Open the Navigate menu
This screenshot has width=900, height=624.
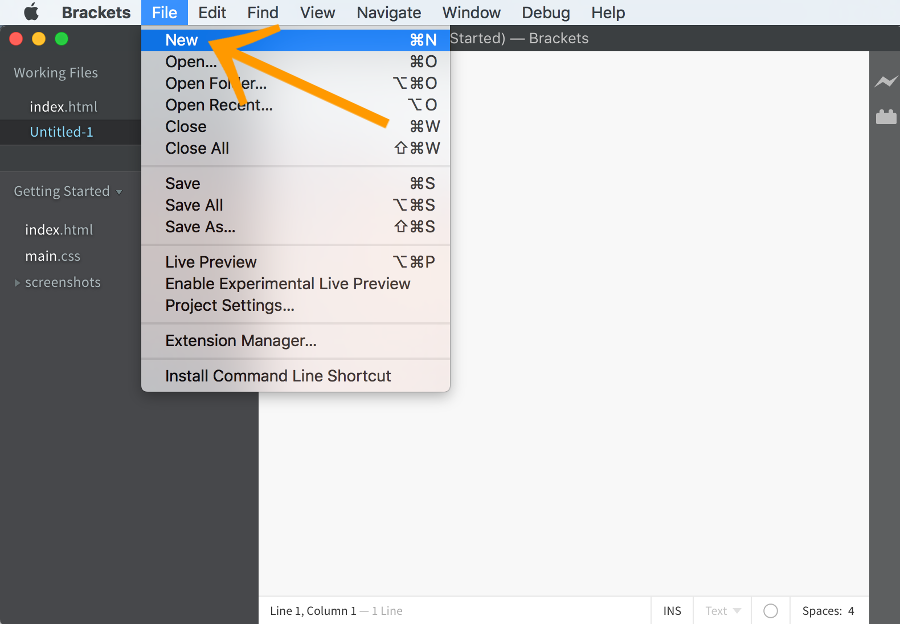tap(389, 12)
